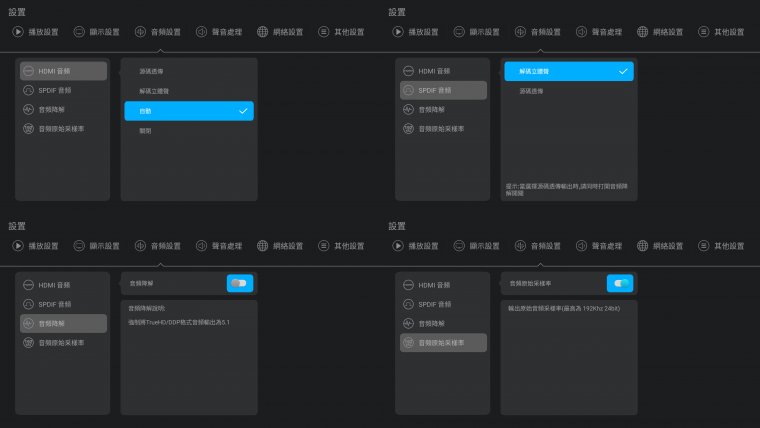Choose 解碼立體聲 in the HDMI options list
Viewport: 760px width, 428px height.
(189, 91)
